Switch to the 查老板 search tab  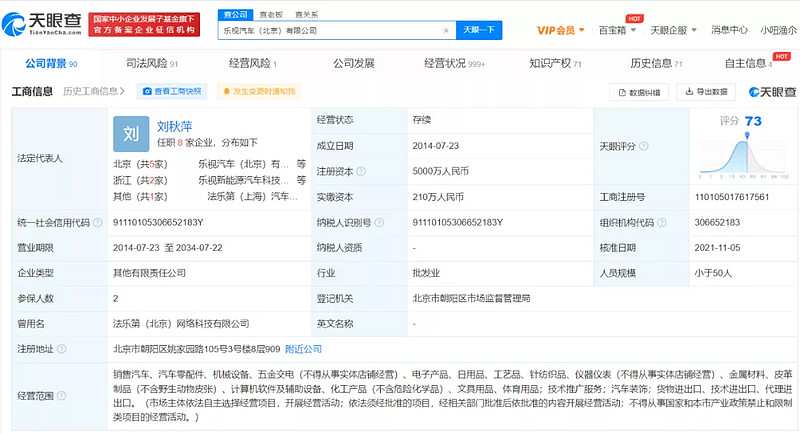coord(271,15)
